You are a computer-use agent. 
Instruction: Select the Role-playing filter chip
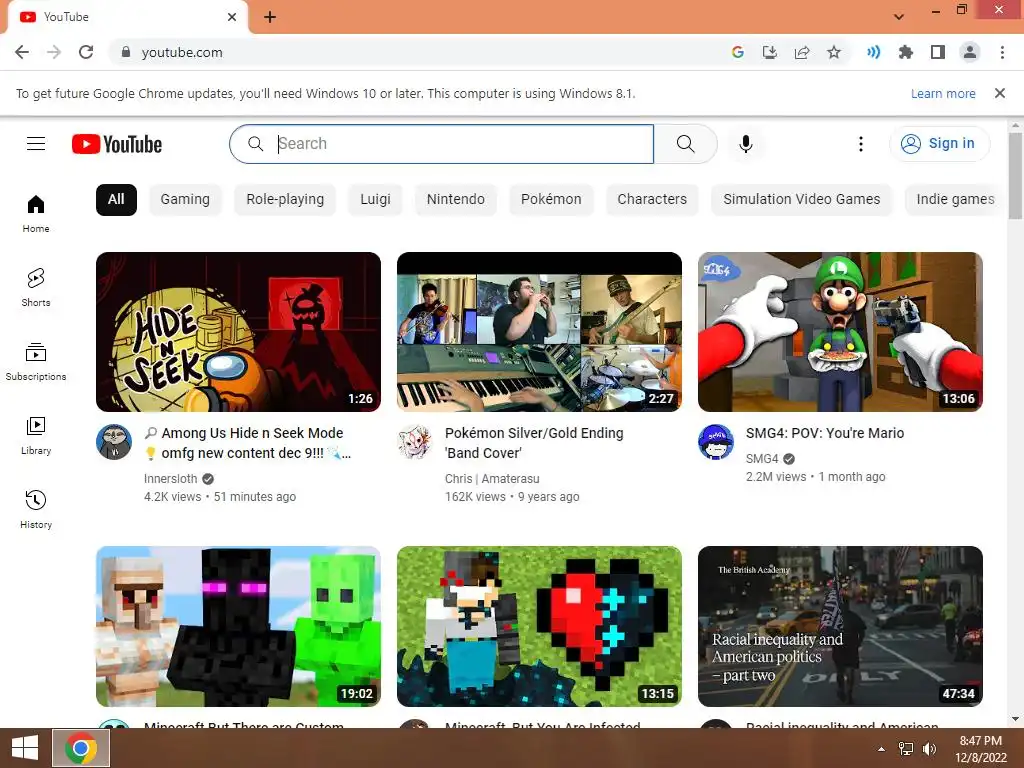(285, 199)
